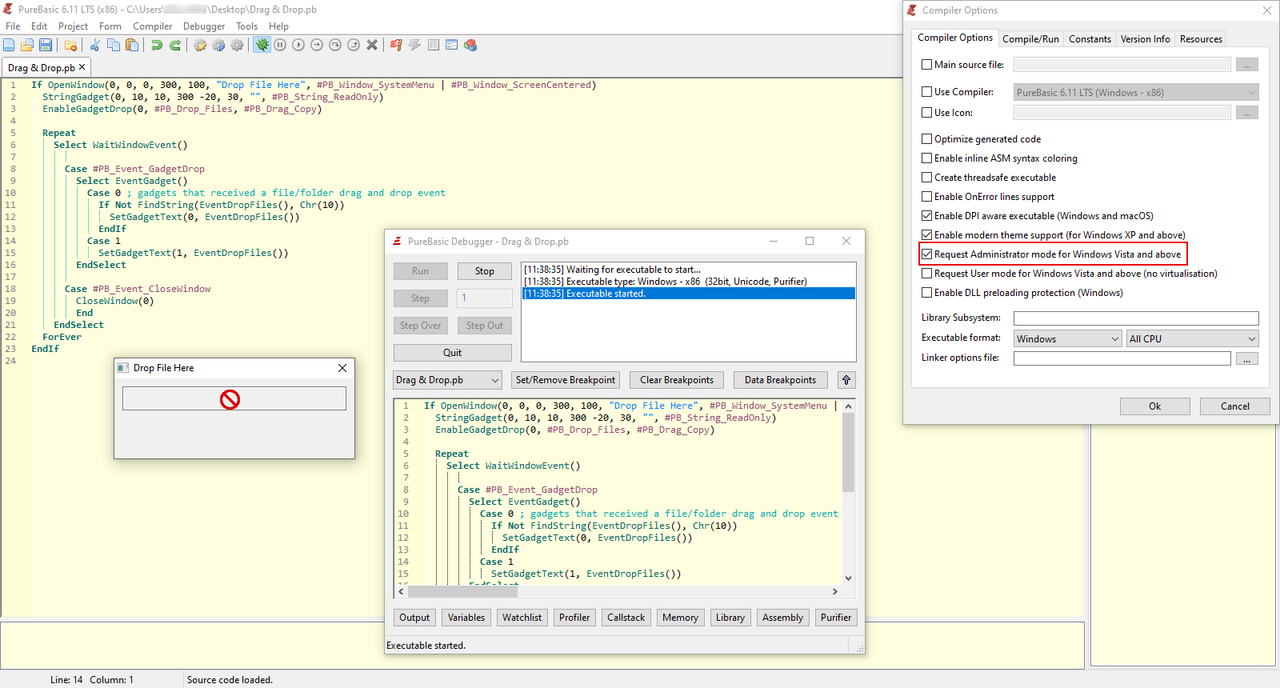The image size is (1280, 688).
Task: Click the Kill program X toolbar icon
Action: pos(372,45)
